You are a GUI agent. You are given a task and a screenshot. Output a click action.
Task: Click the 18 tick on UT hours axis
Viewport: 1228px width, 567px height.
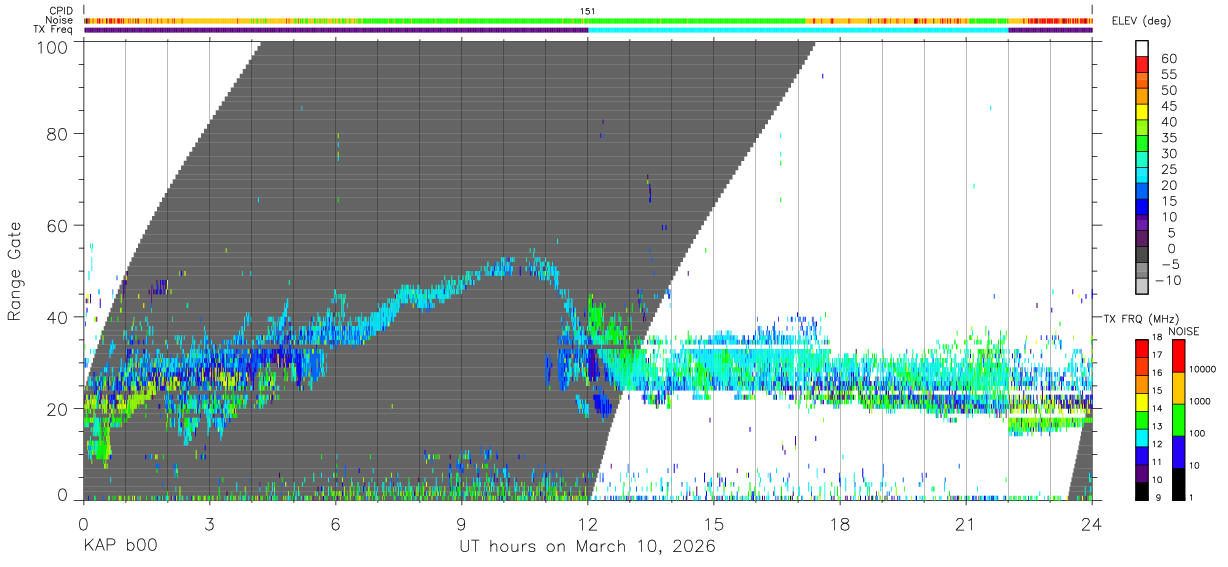point(840,524)
